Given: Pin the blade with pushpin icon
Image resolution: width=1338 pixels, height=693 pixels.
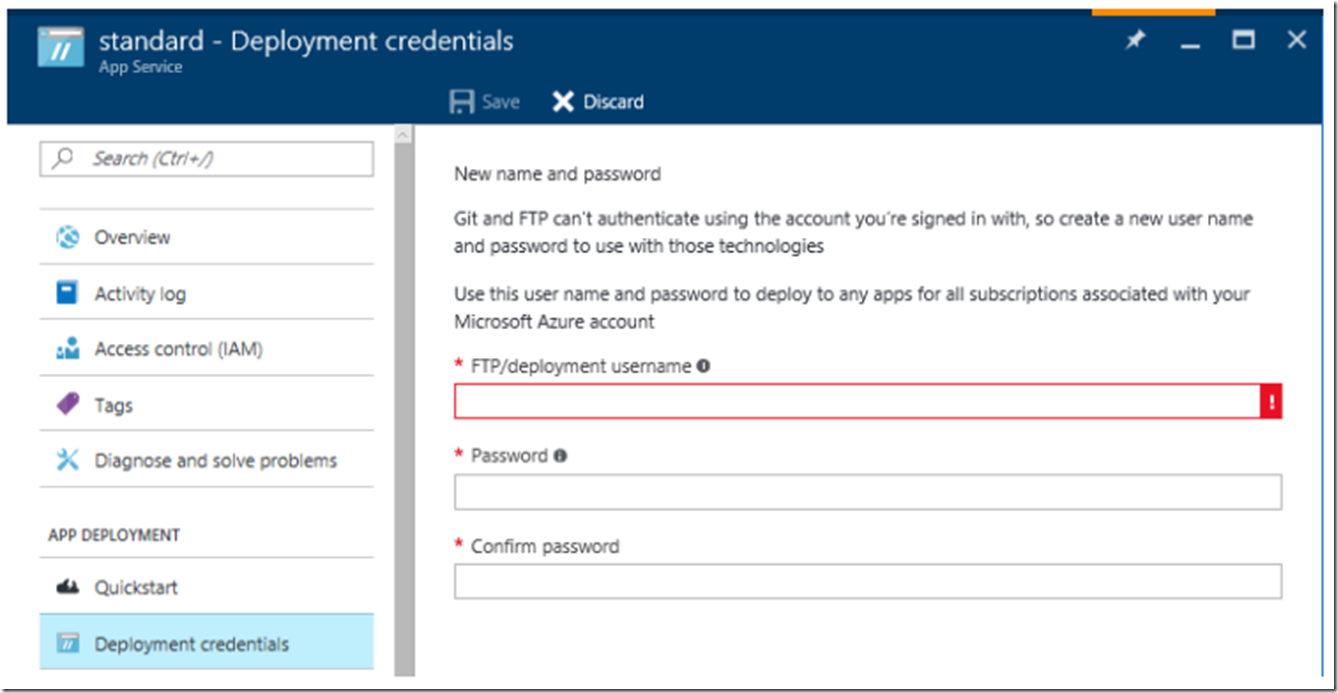Looking at the screenshot, I should (1135, 41).
